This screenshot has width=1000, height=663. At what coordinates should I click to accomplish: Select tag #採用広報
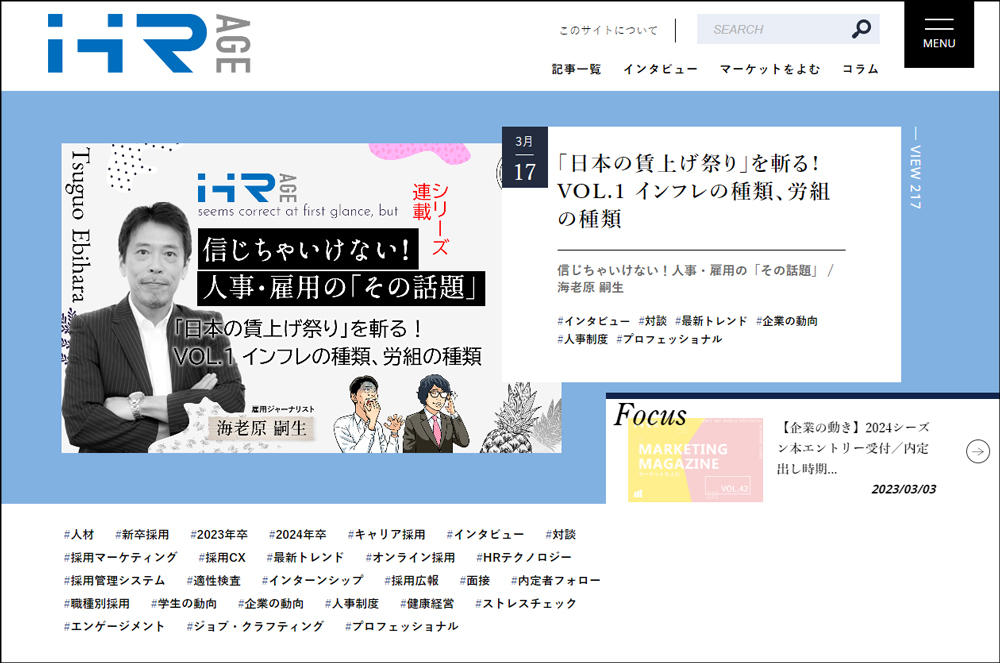coord(411,580)
